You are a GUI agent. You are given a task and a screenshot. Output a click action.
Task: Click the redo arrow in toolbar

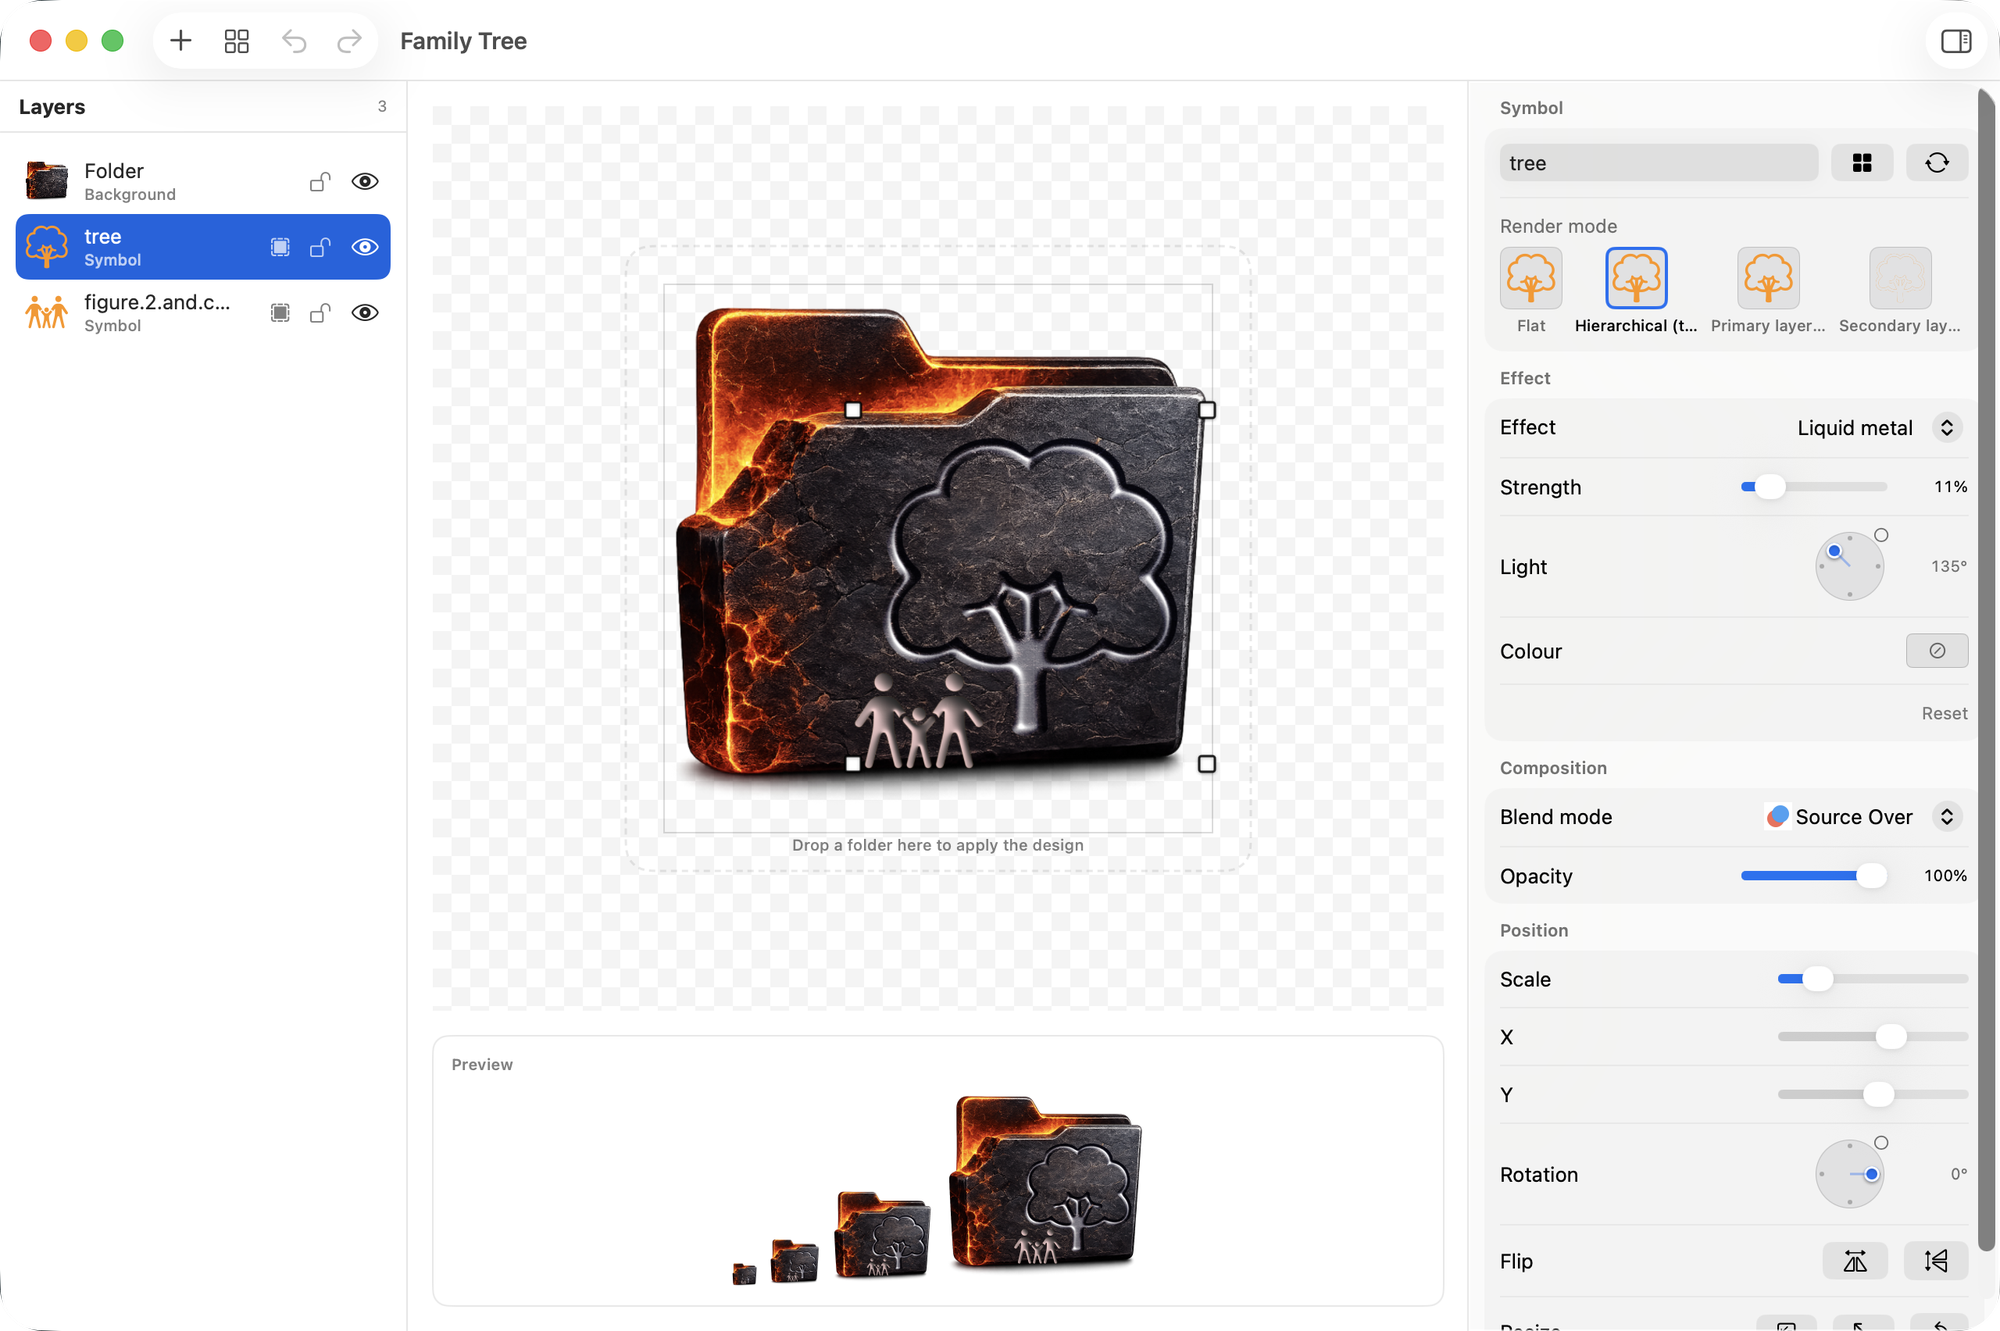pyautogui.click(x=349, y=41)
